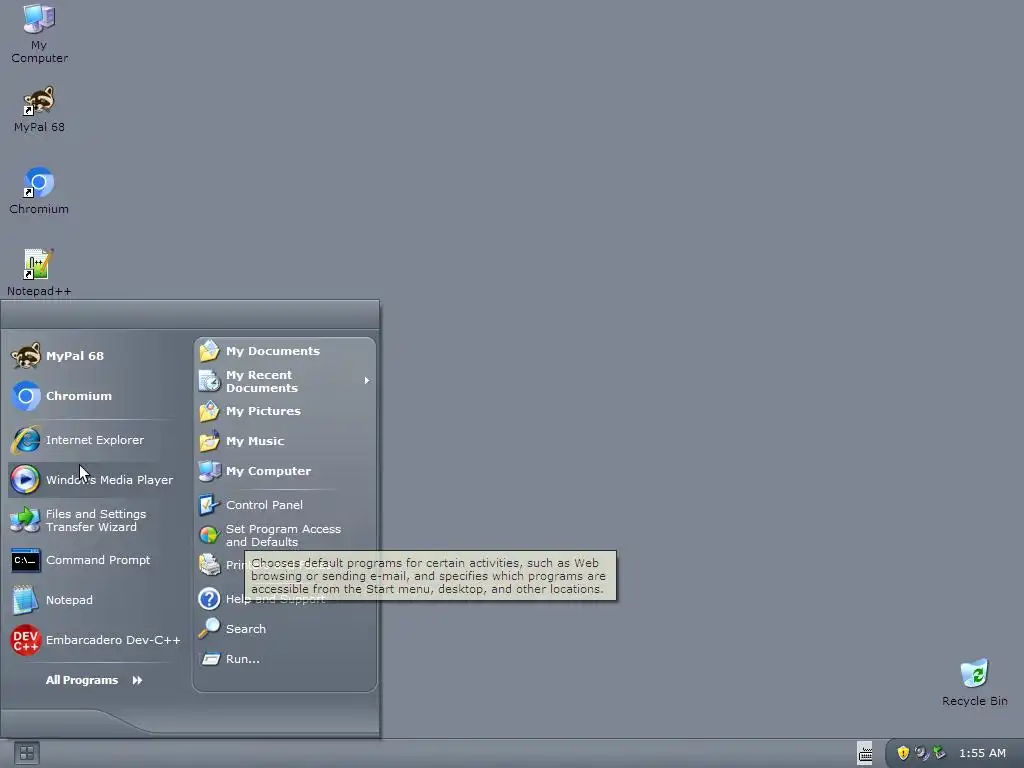
Task: Start Windows Media Player from the Start menu
Action: (x=91, y=480)
